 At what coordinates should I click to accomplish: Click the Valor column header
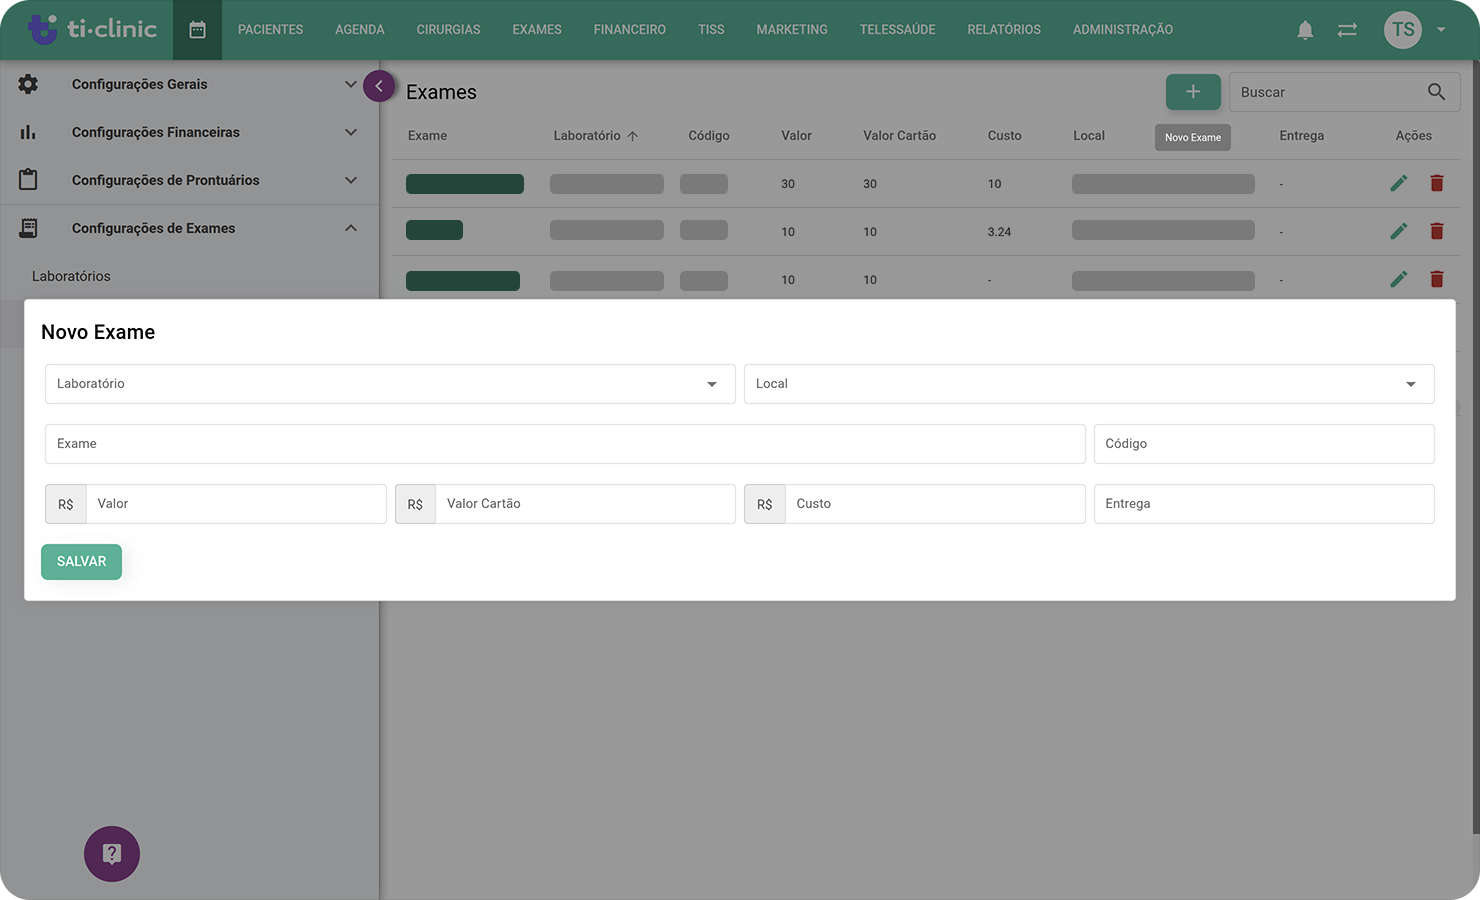click(x=796, y=136)
